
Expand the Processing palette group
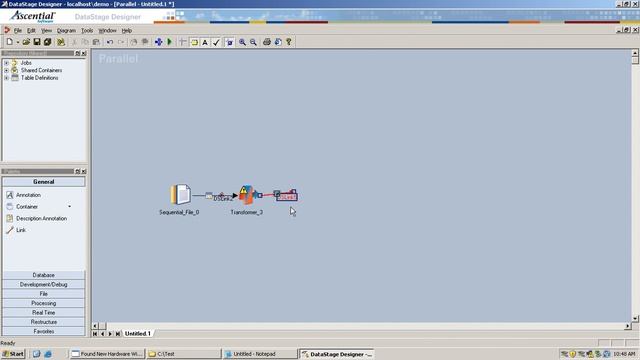44,304
